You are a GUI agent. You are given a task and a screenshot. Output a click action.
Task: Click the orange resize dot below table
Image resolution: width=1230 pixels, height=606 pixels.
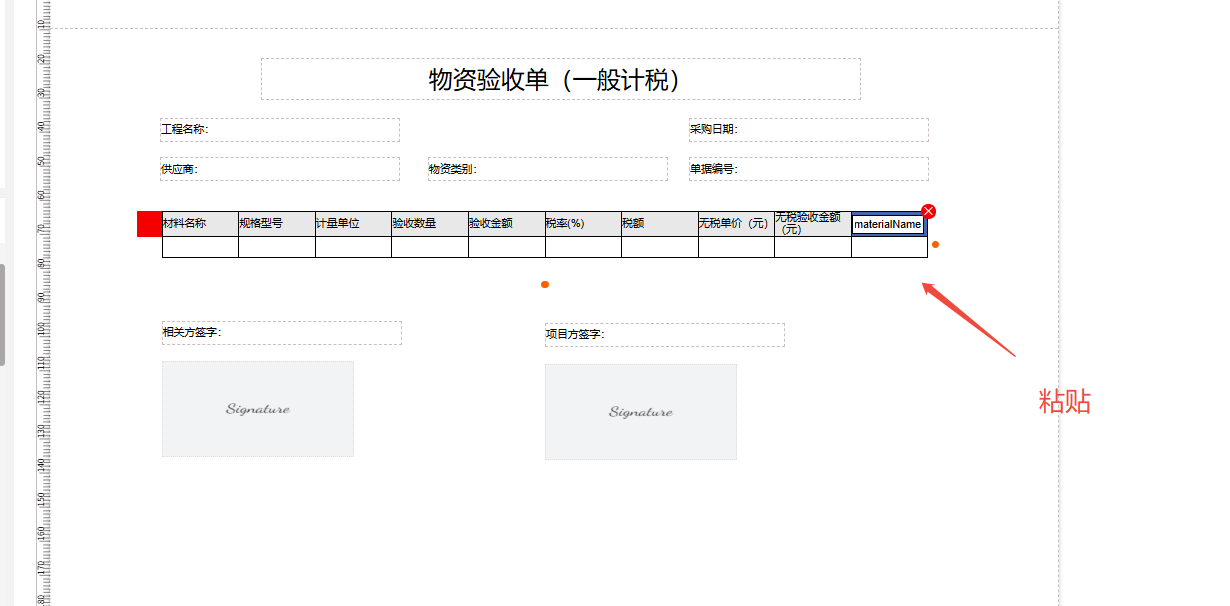(545, 285)
